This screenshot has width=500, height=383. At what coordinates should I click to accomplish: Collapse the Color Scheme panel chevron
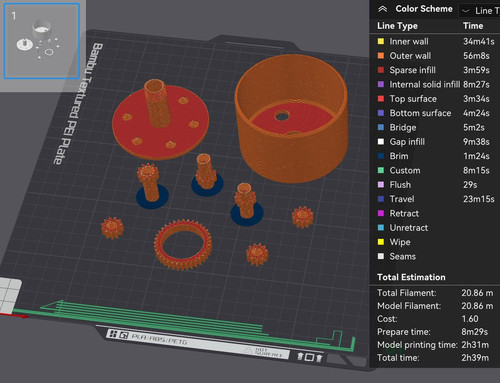383,9
